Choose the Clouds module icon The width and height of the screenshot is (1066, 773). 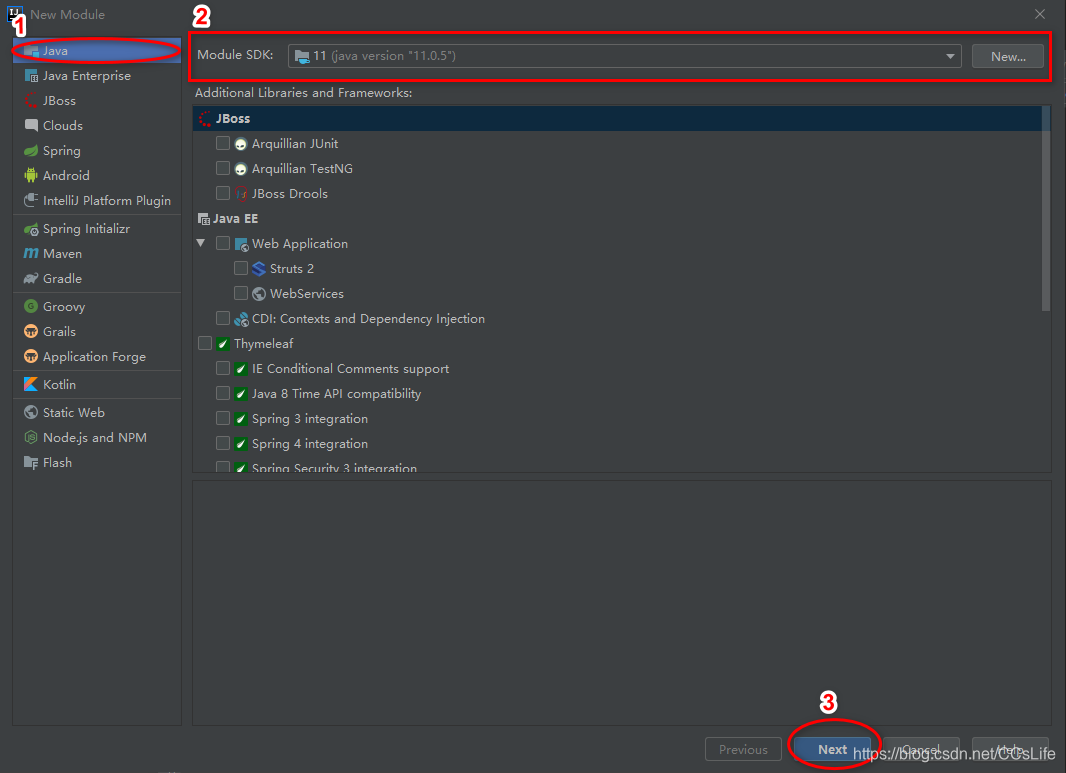31,125
